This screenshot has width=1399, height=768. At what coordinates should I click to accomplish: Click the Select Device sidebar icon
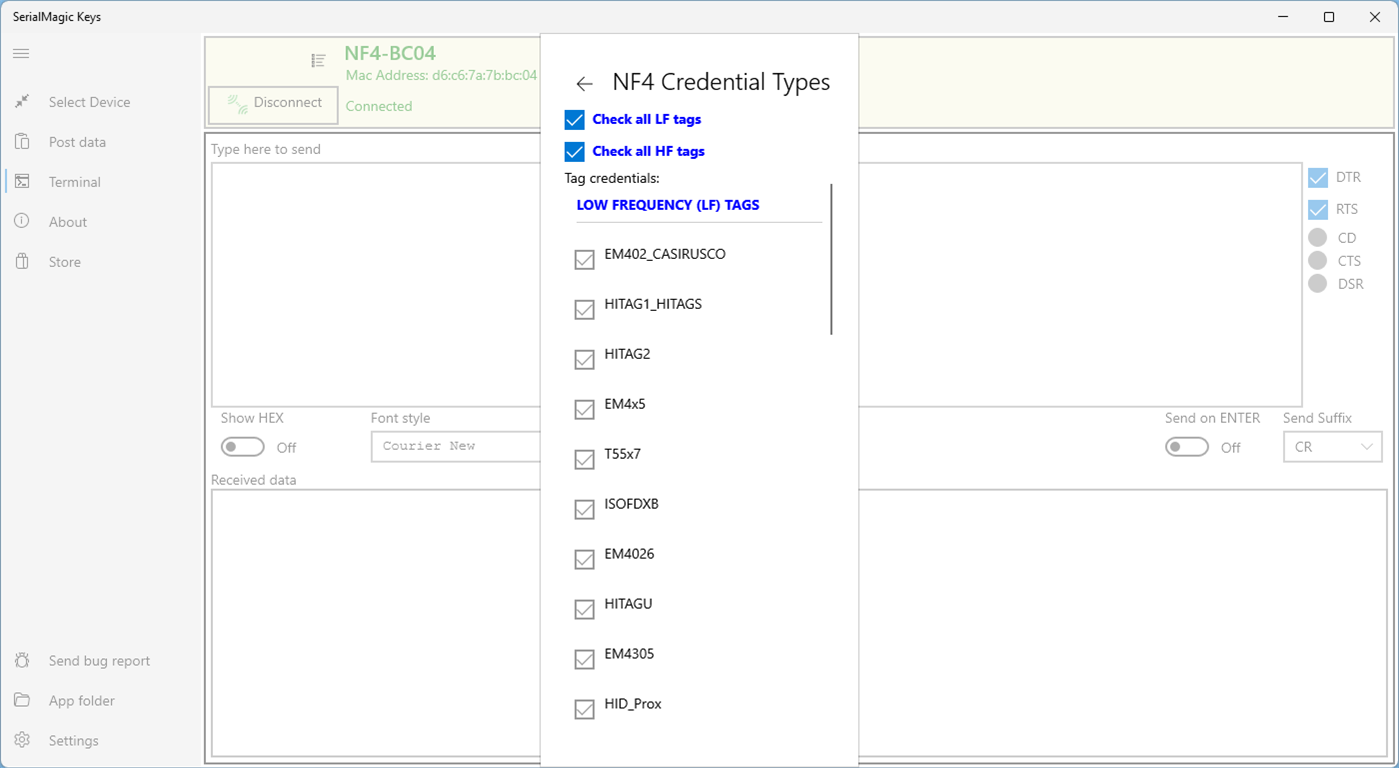(x=22, y=102)
